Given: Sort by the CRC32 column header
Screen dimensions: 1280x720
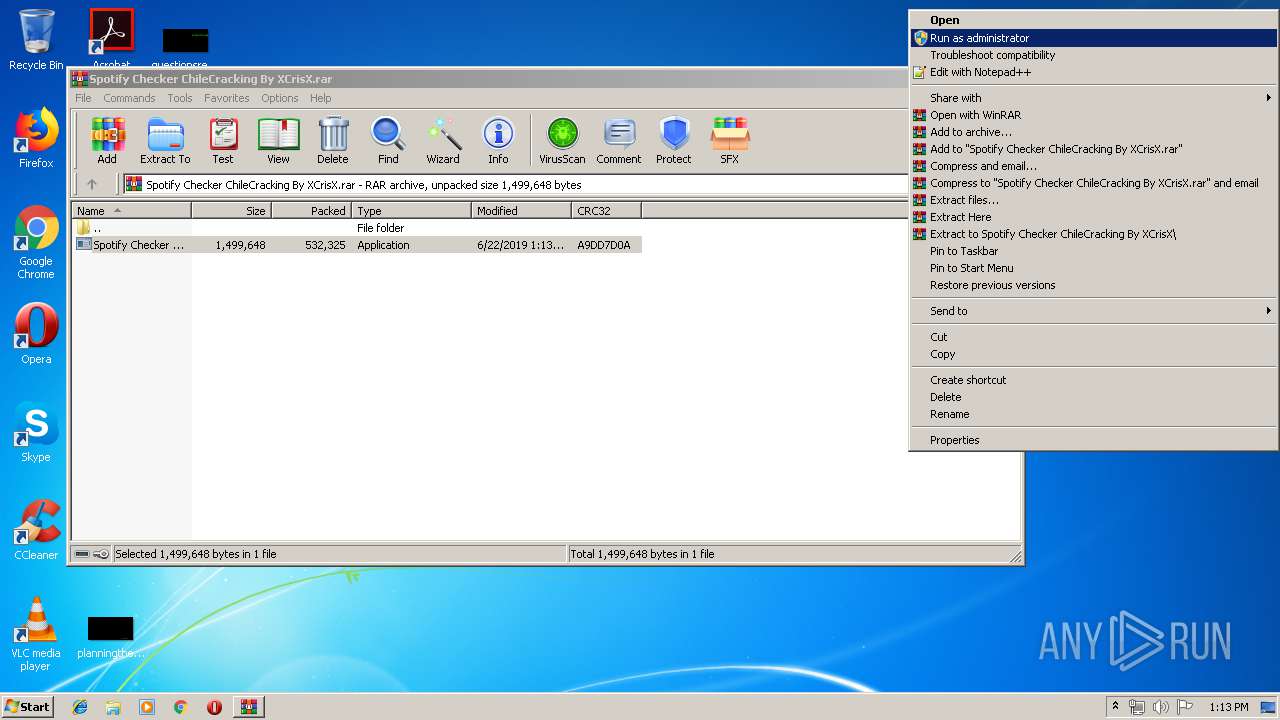Looking at the screenshot, I should [x=606, y=210].
